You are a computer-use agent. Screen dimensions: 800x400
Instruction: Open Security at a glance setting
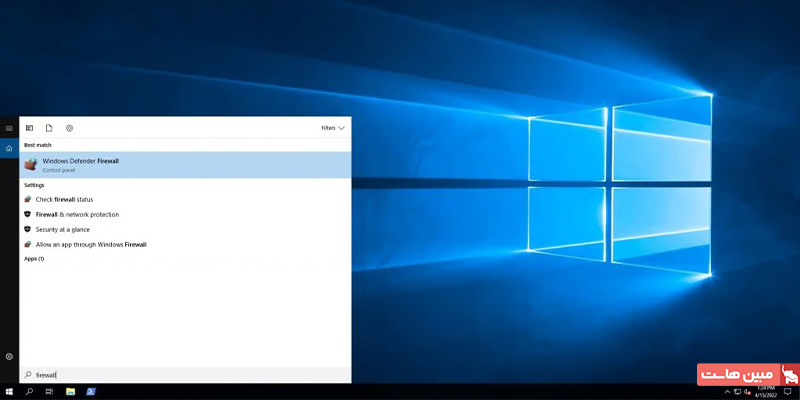(x=185, y=230)
